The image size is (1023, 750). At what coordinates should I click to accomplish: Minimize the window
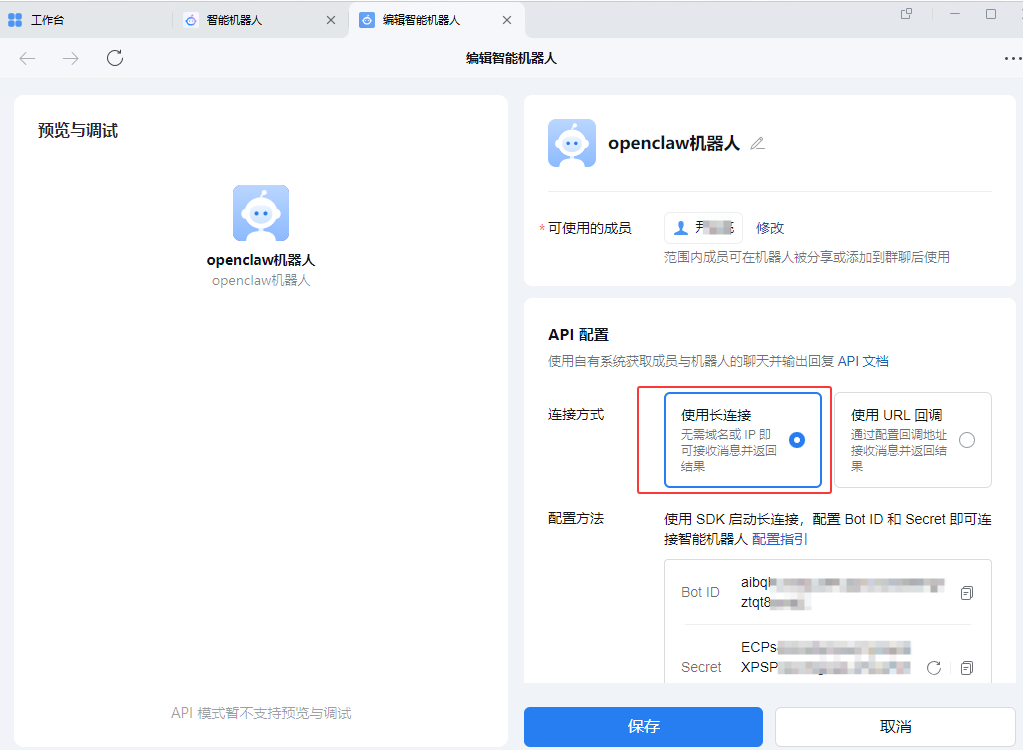tap(955, 14)
